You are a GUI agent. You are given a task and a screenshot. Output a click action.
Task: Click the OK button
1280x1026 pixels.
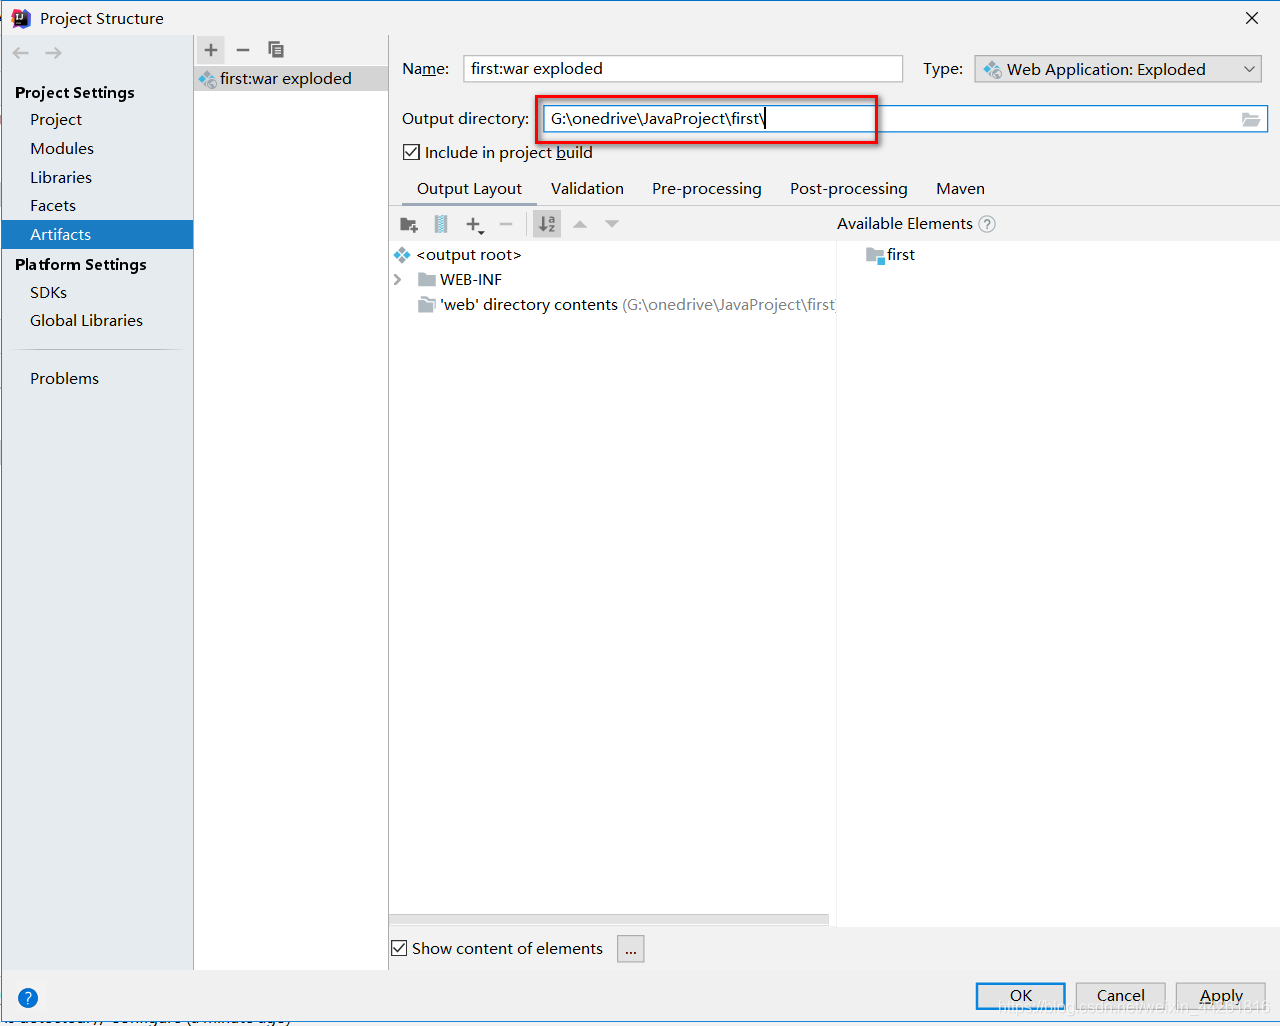tap(1020, 995)
